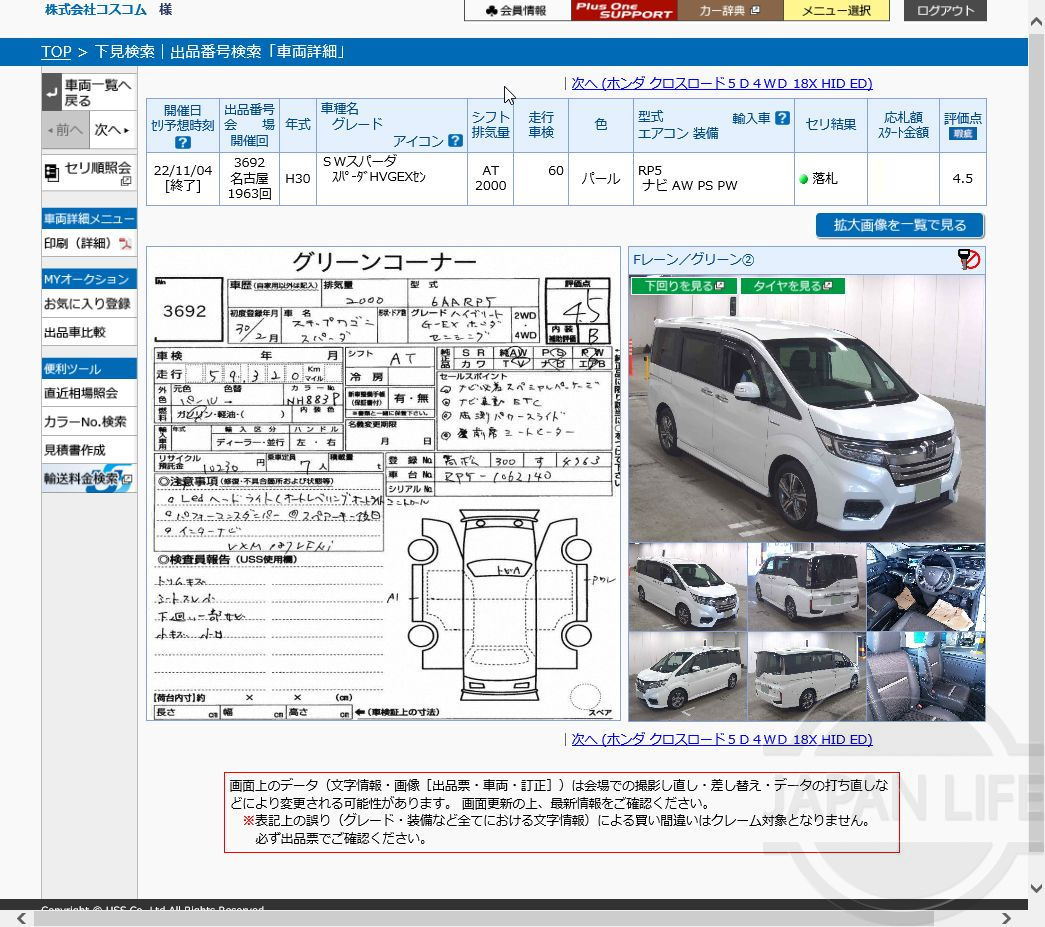Follow the 次へ link to ホンダ クロスロード
1045x927 pixels.
click(x=721, y=83)
